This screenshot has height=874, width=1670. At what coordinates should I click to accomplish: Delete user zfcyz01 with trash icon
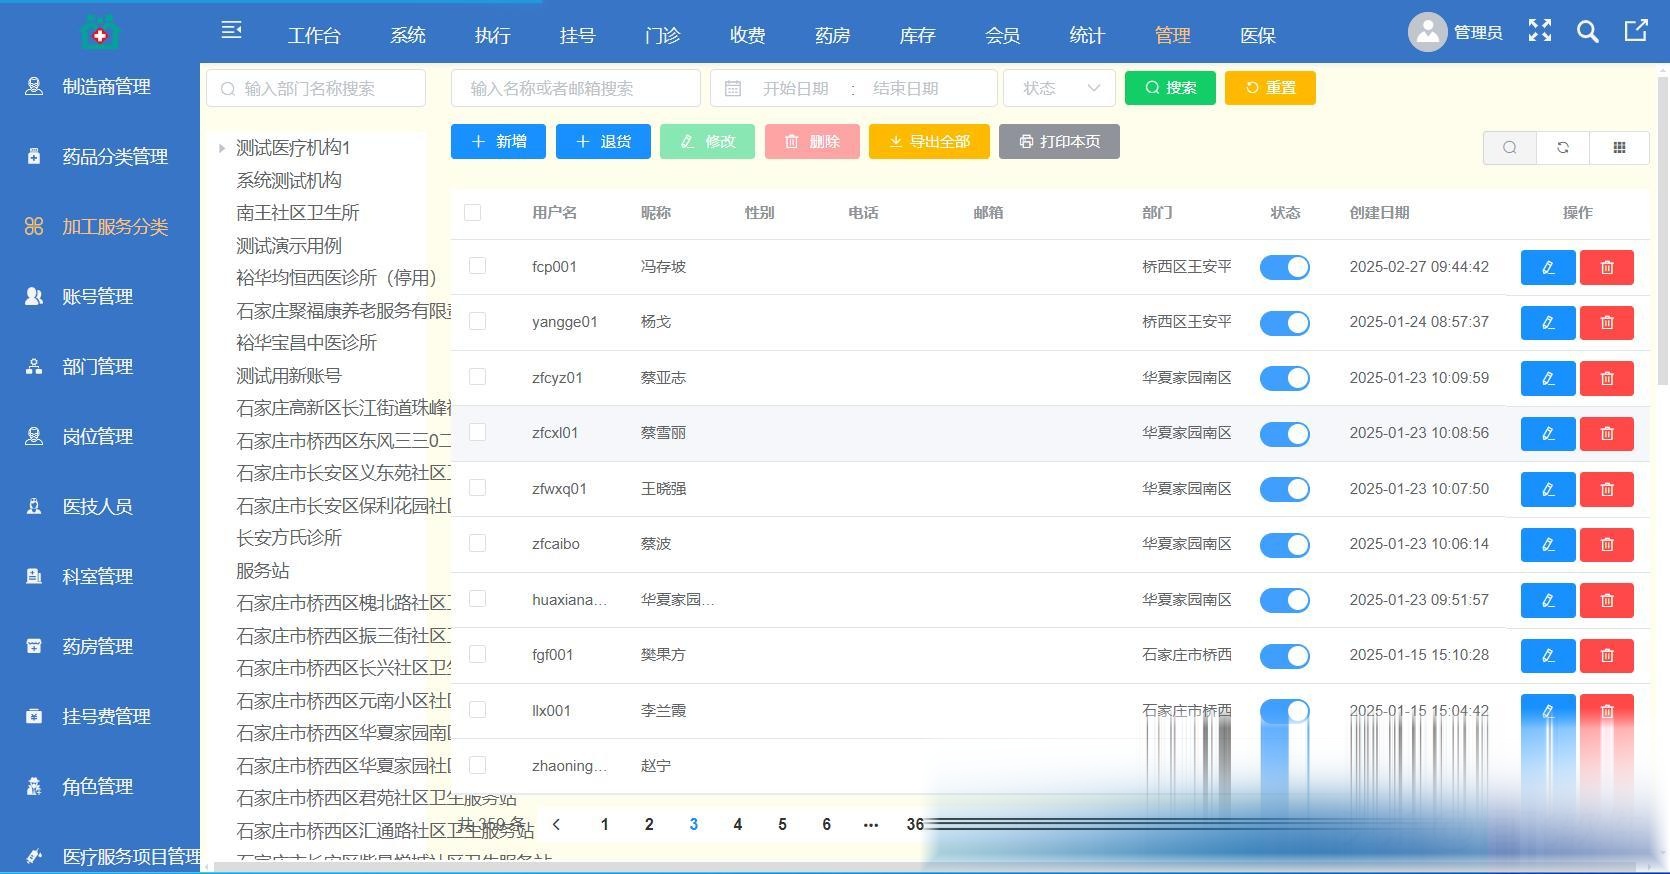(1607, 378)
